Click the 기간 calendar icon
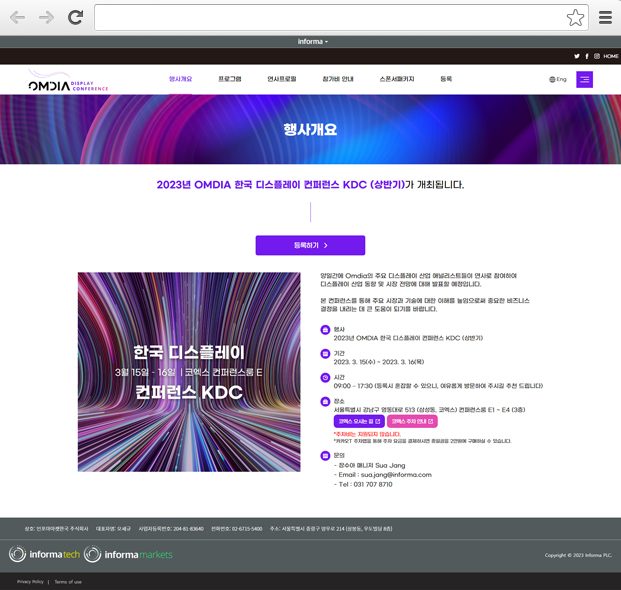The height and width of the screenshot is (590, 621). [325, 354]
